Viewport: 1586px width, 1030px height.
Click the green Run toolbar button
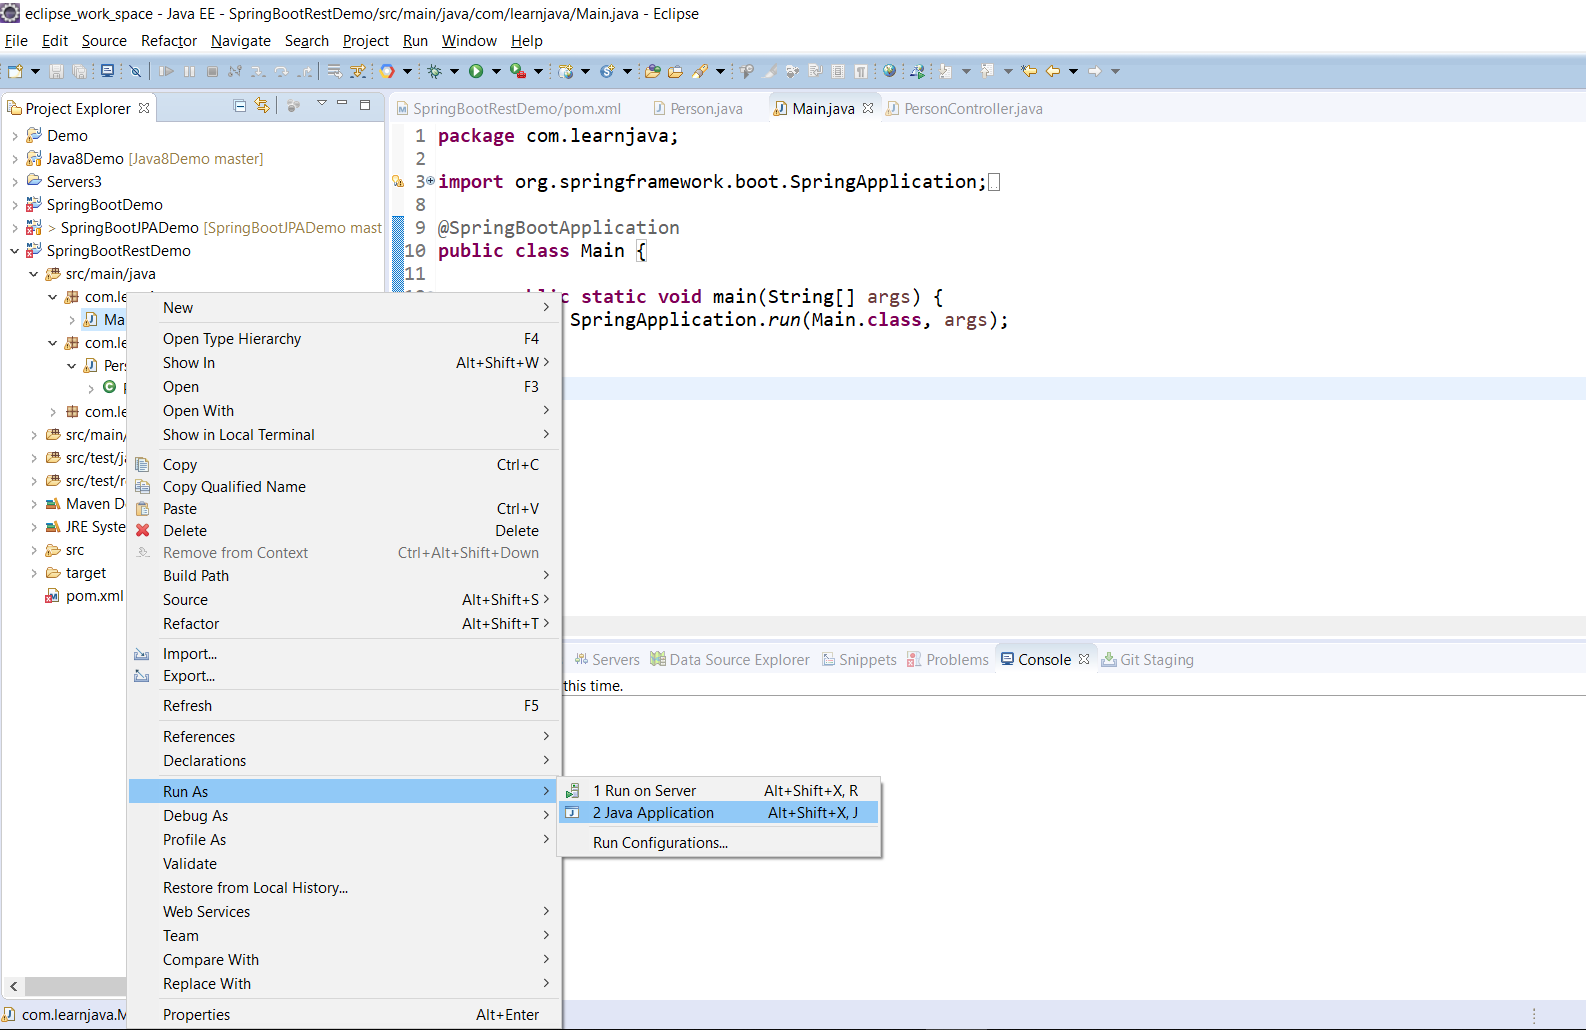pyautogui.click(x=476, y=71)
